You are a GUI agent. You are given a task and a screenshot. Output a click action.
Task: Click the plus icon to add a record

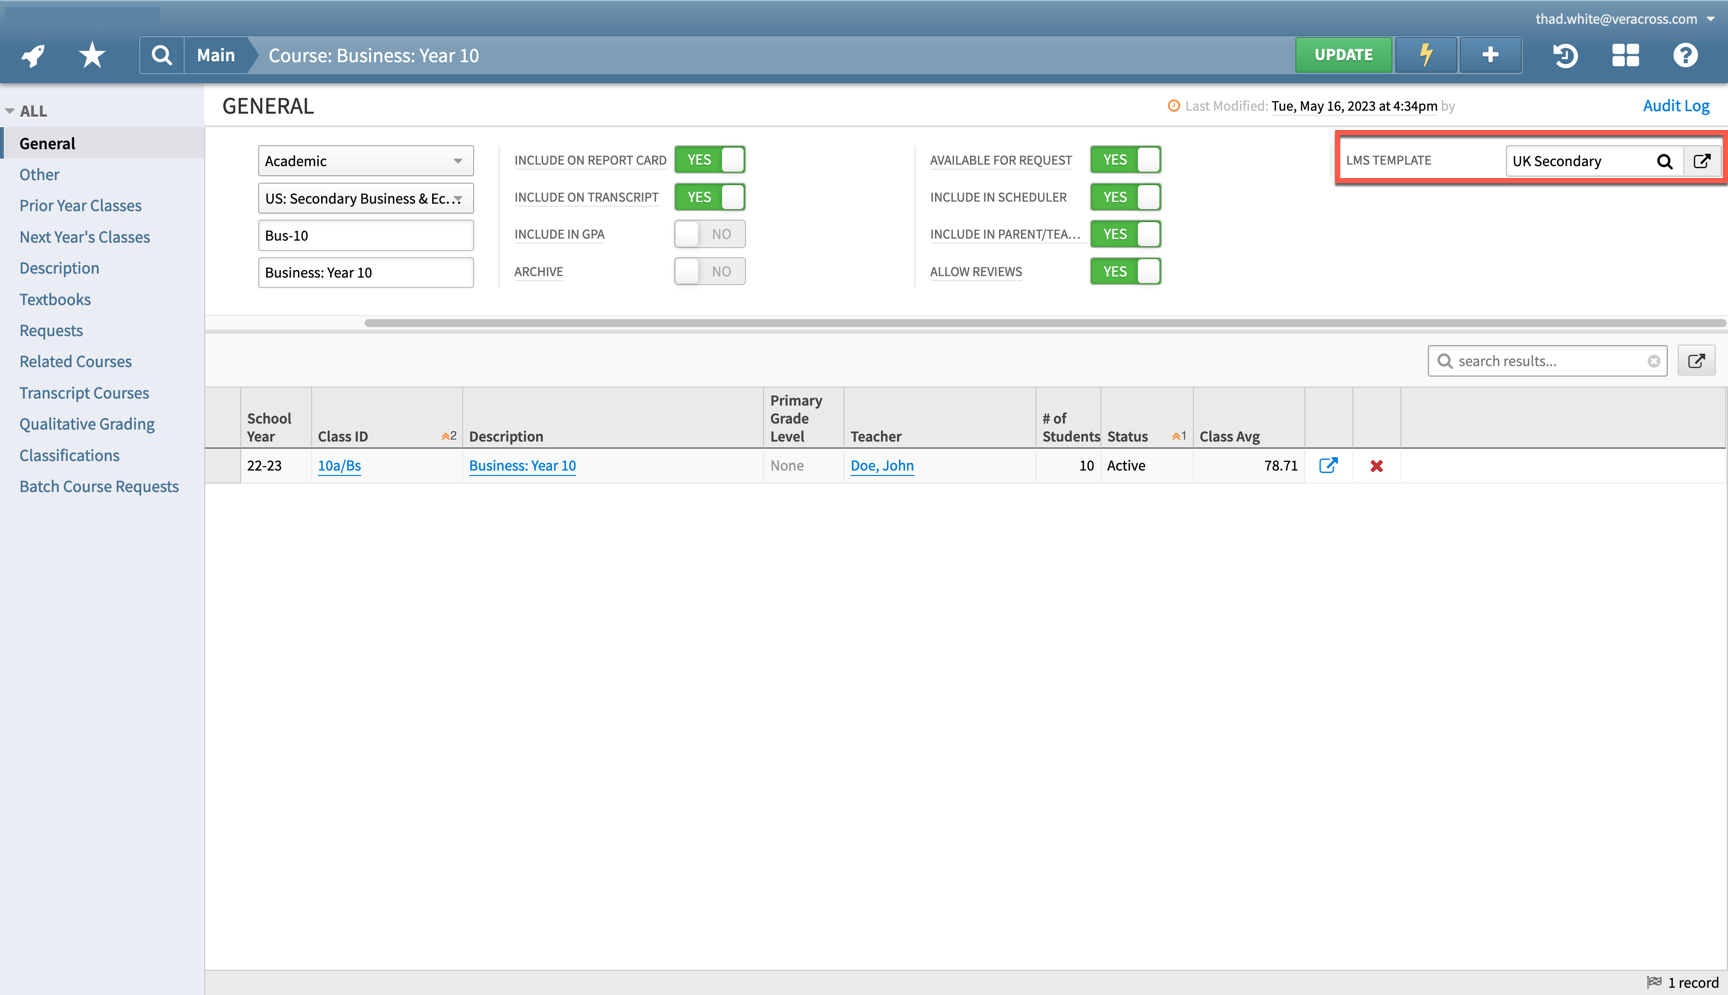pos(1490,55)
